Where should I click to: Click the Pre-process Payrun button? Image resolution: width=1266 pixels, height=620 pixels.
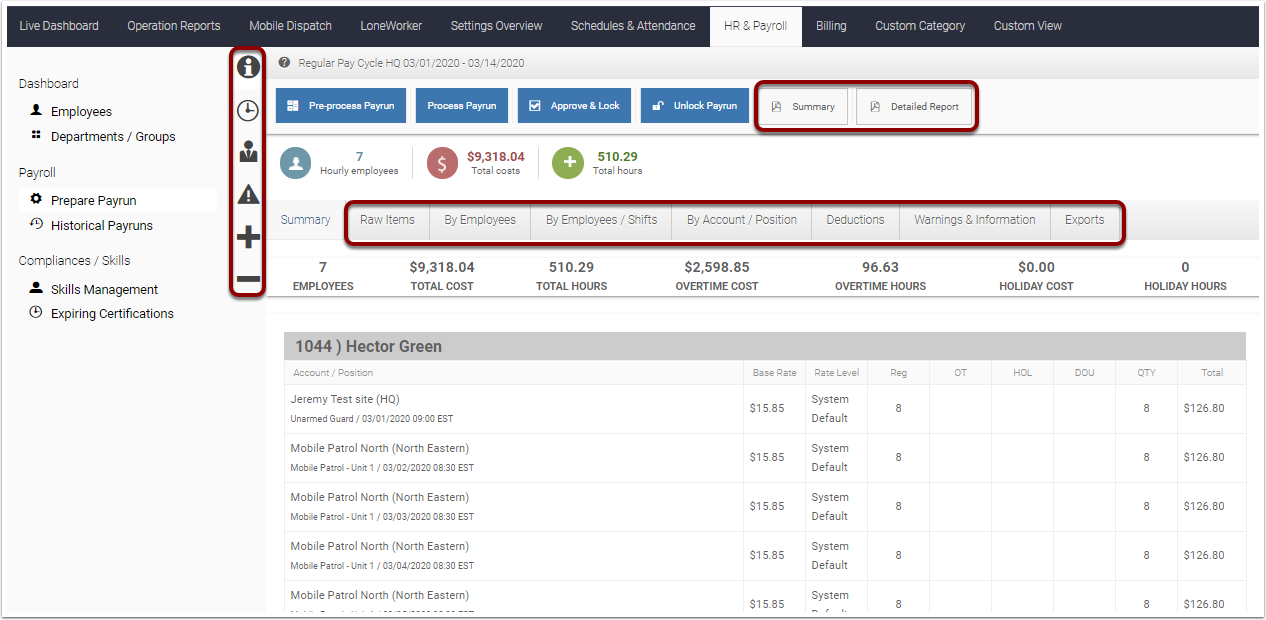[340, 104]
